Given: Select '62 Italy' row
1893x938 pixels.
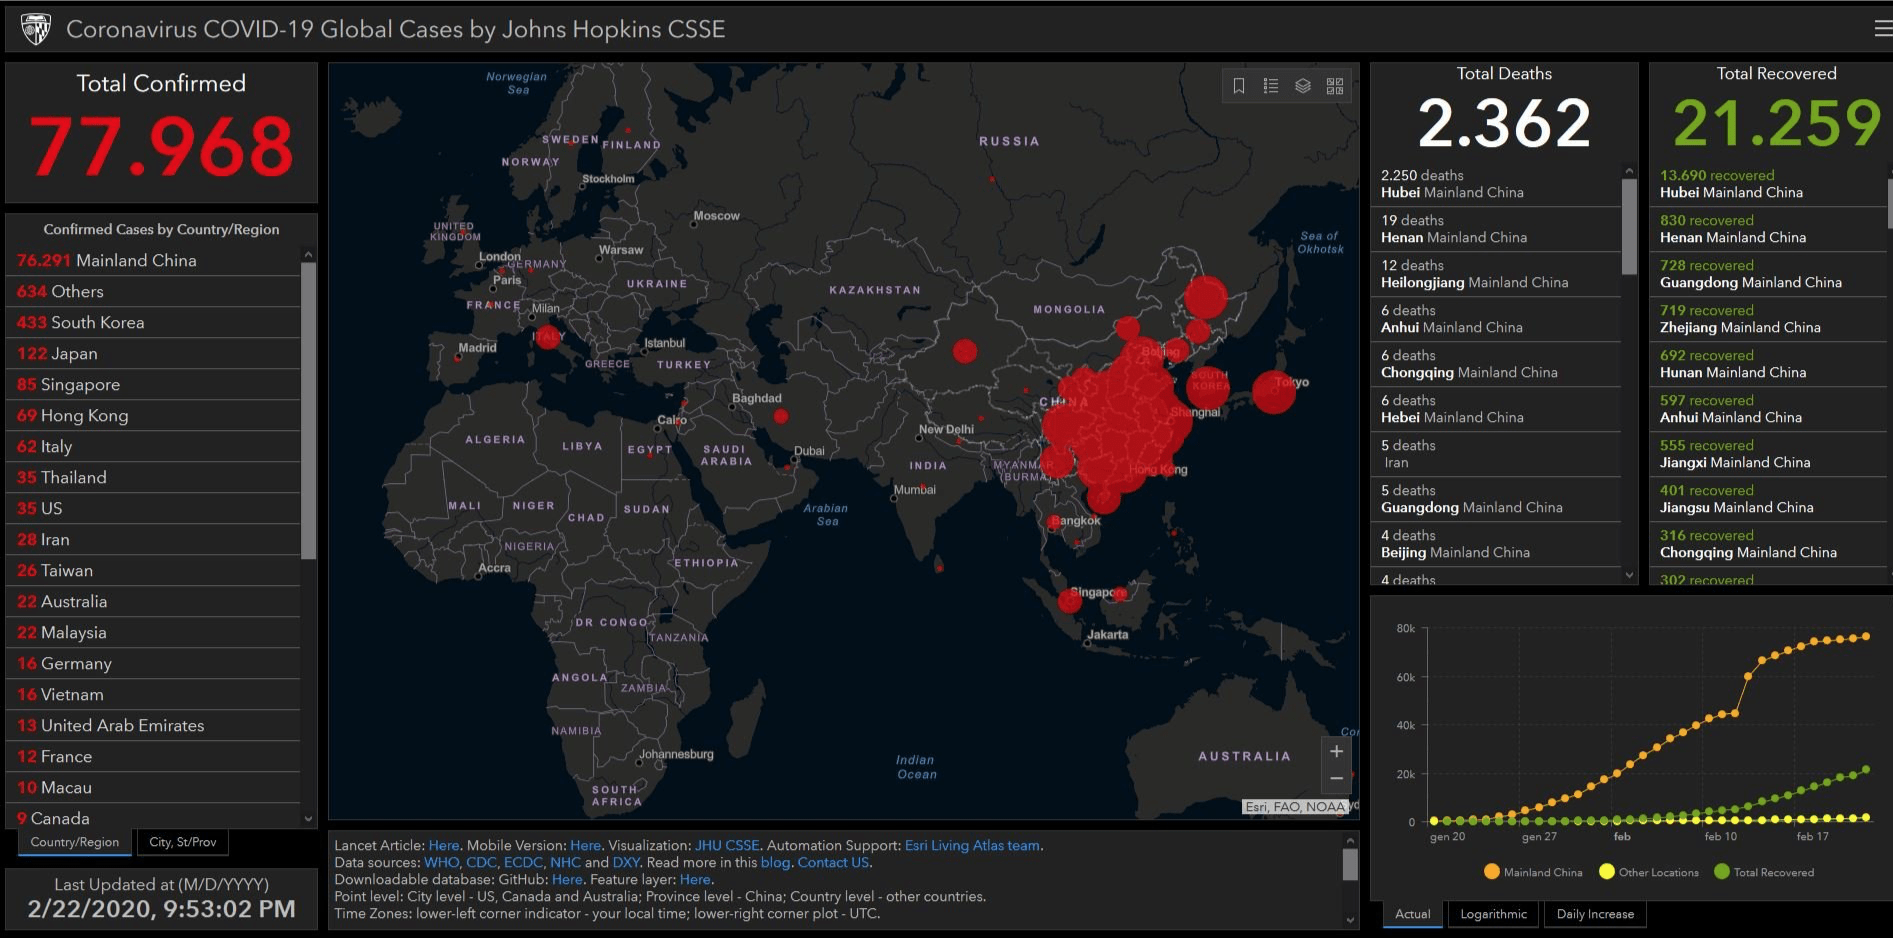Looking at the screenshot, I should coord(153,446).
